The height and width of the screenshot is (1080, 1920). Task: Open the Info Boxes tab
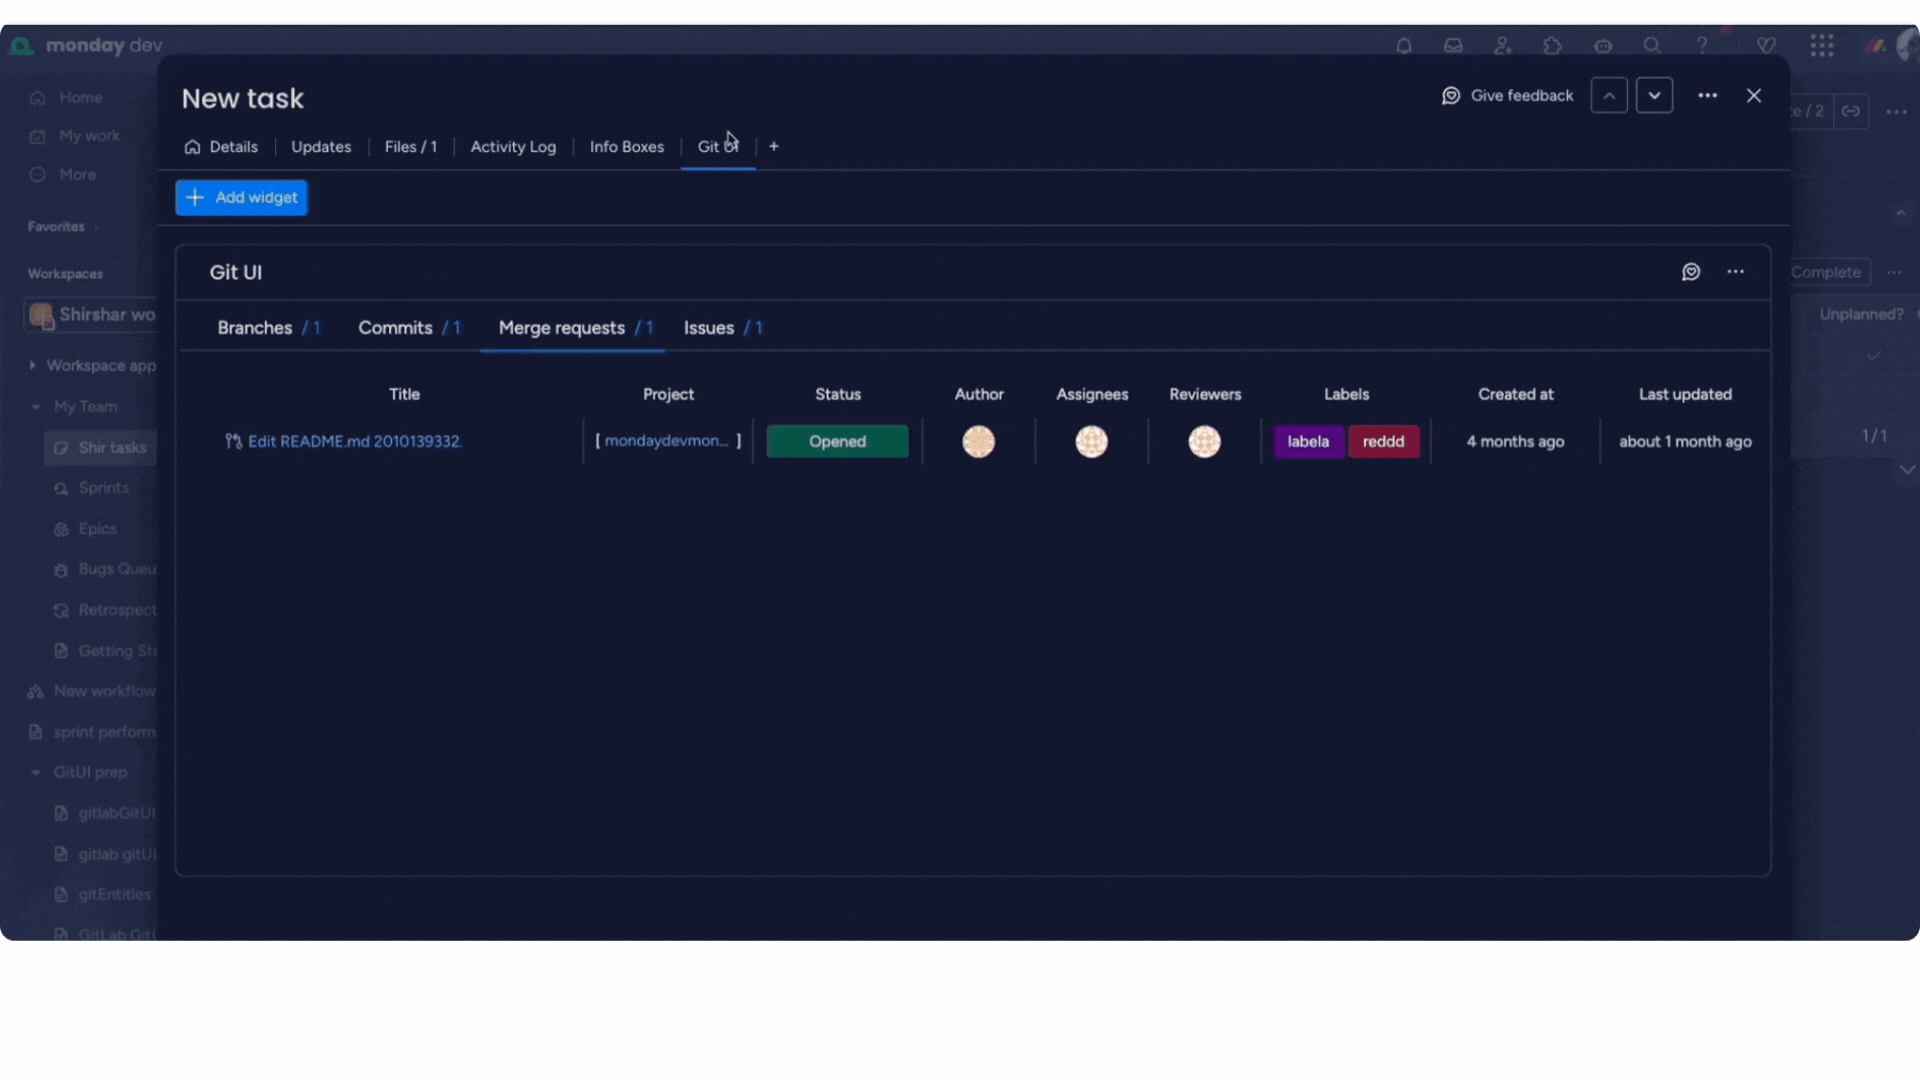[x=627, y=147]
